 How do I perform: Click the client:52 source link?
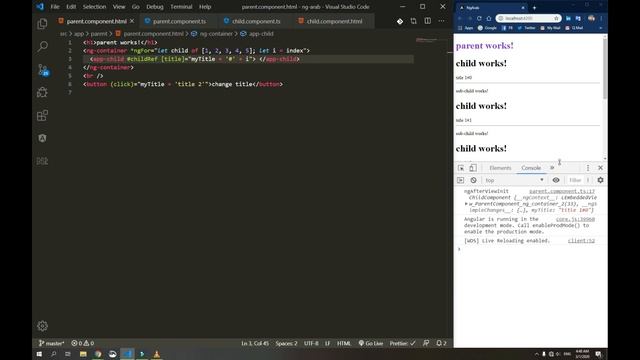[x=581, y=241]
